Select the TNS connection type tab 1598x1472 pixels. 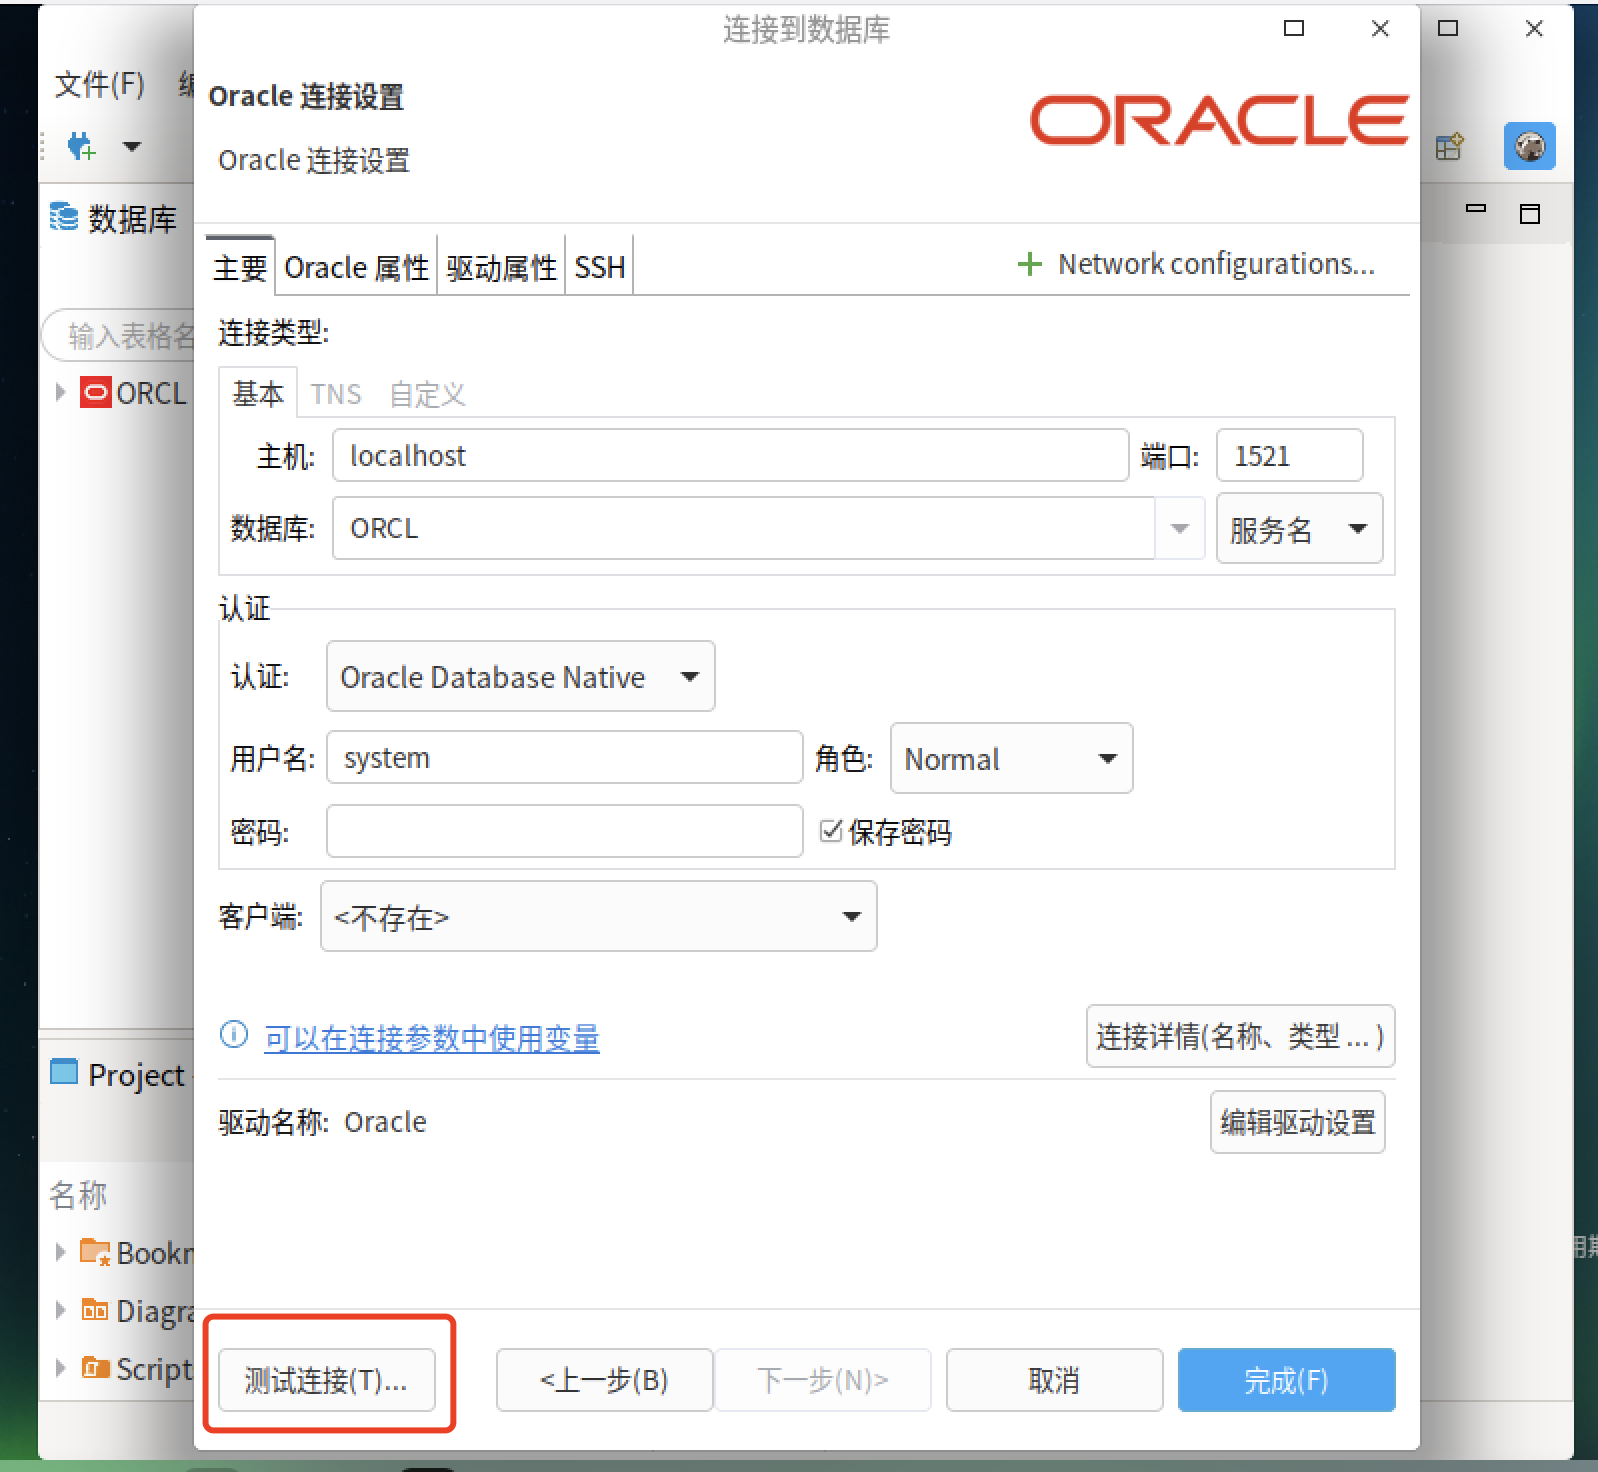[x=336, y=394]
